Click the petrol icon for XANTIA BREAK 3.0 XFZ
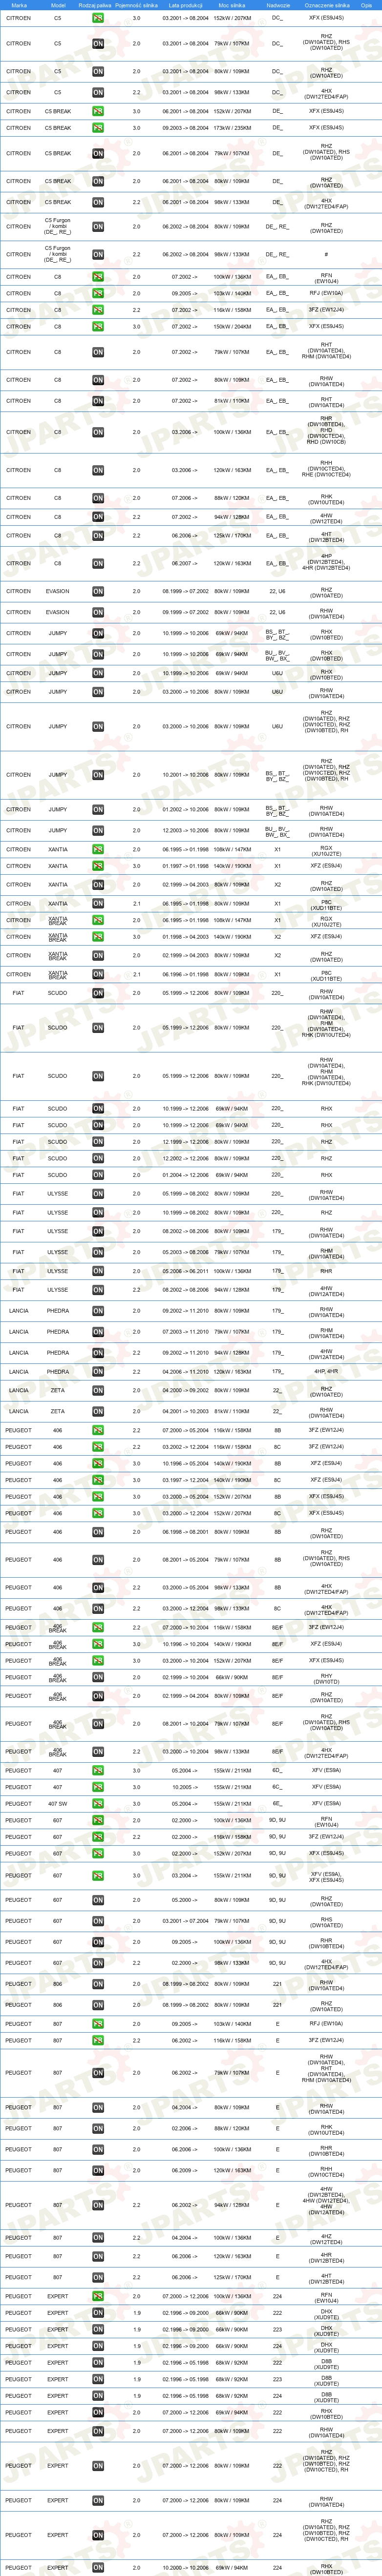The image size is (382, 2576). click(98, 937)
